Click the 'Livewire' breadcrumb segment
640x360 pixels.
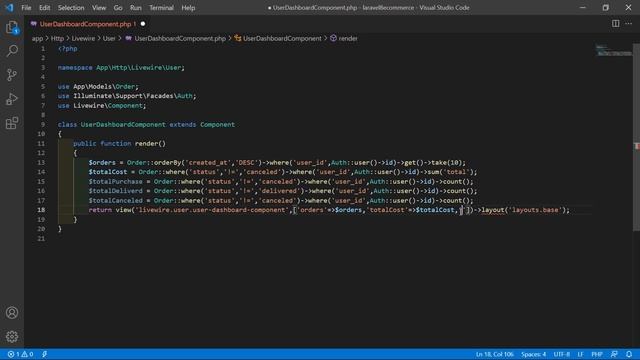click(x=83, y=38)
